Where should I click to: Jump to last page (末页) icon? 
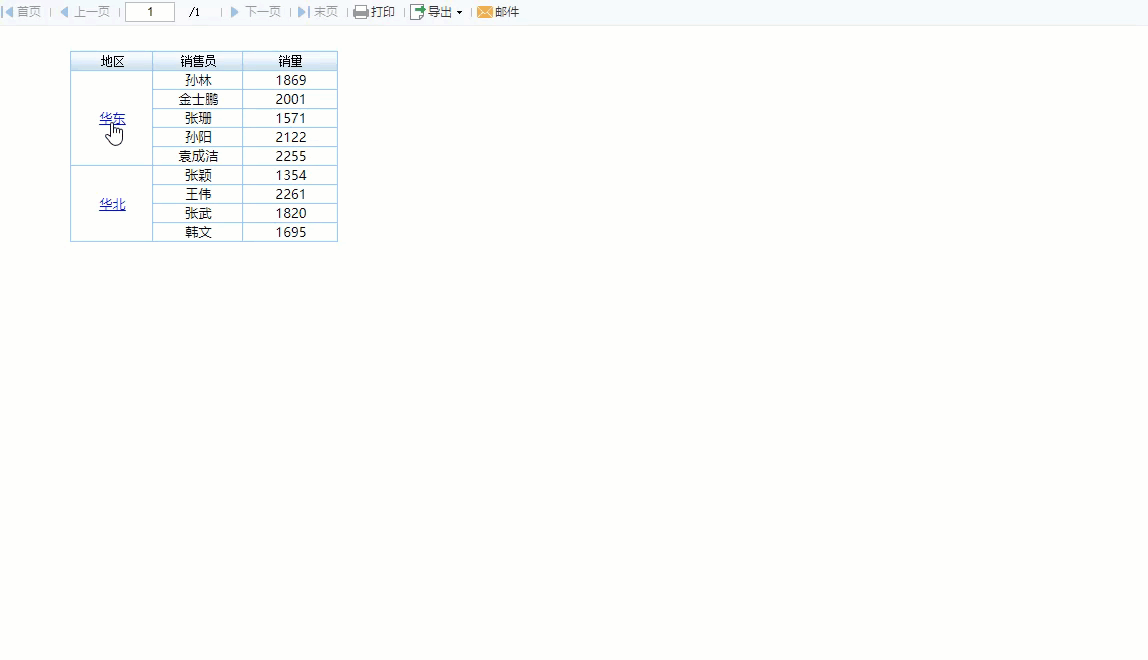click(302, 12)
